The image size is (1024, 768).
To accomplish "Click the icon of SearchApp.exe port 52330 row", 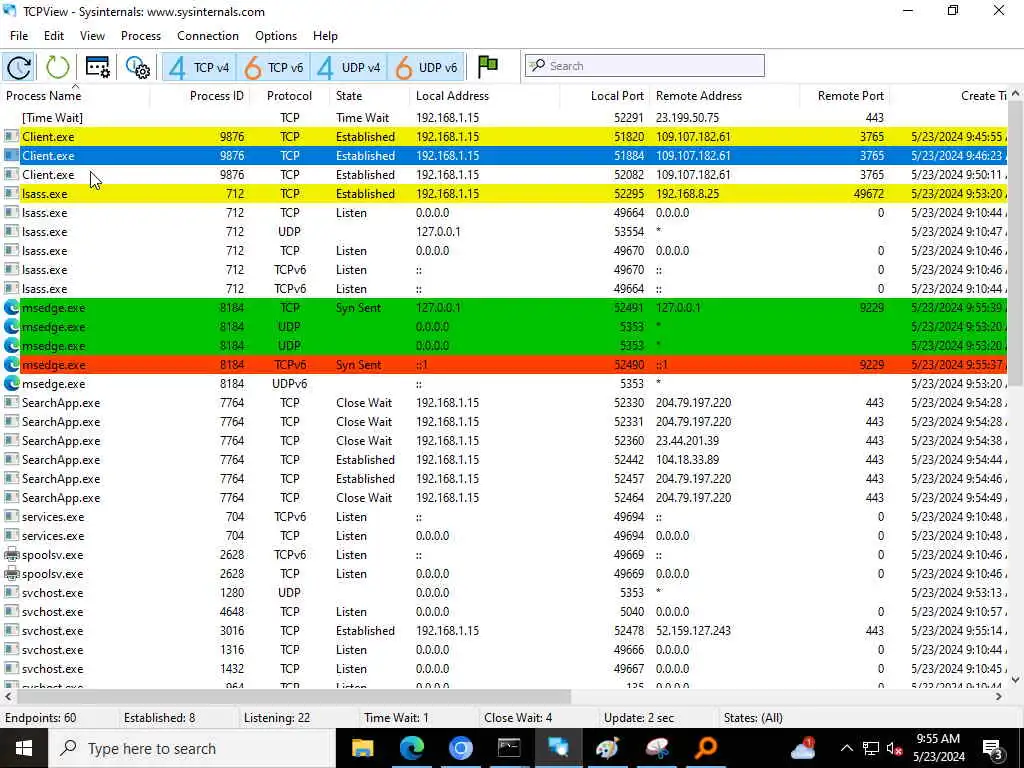I will click(x=11, y=403).
